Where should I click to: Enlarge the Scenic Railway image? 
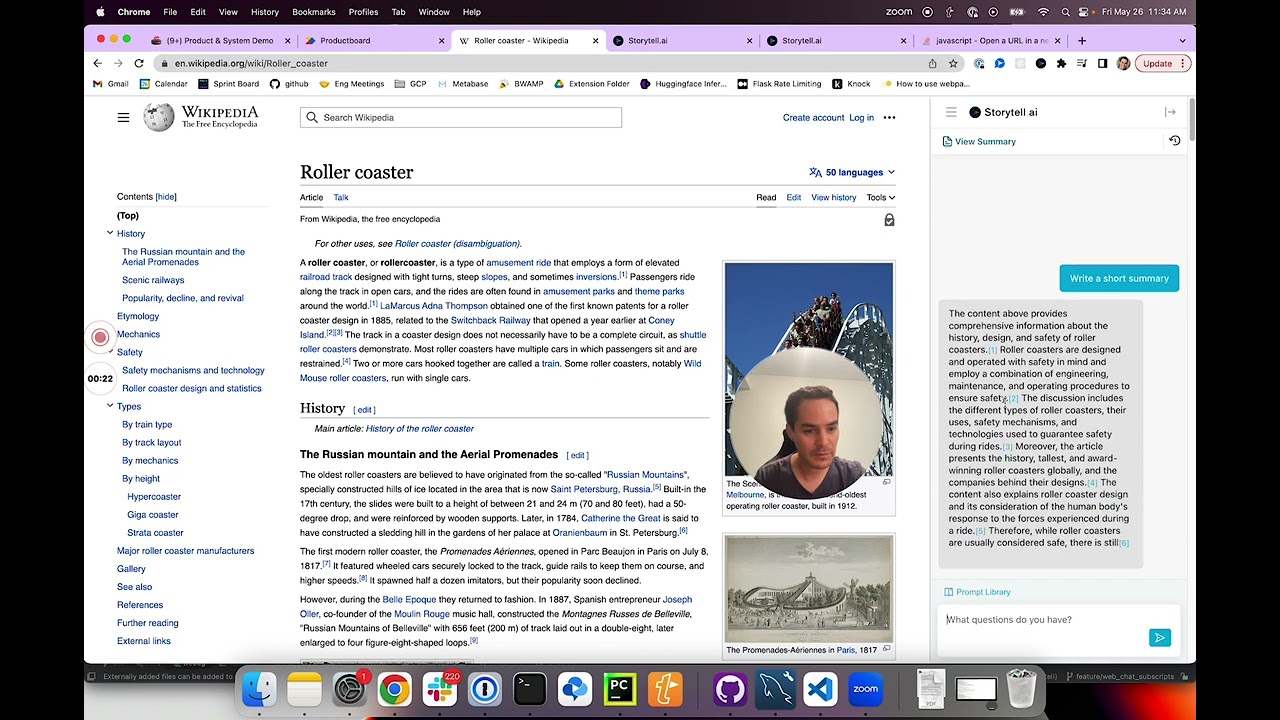(886, 482)
